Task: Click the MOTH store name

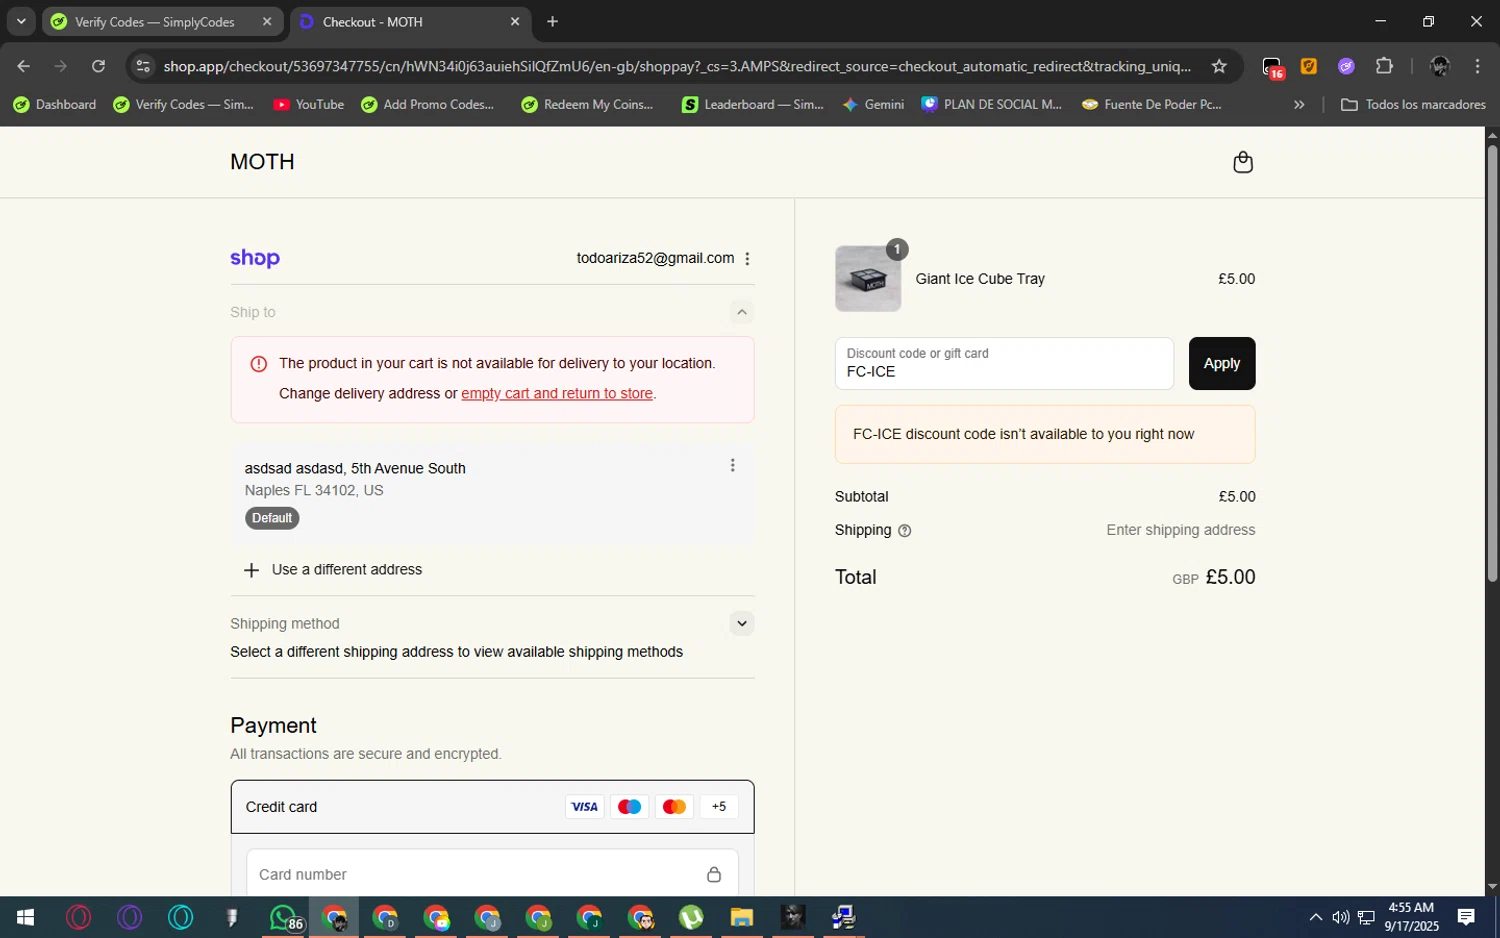Action: tap(262, 162)
